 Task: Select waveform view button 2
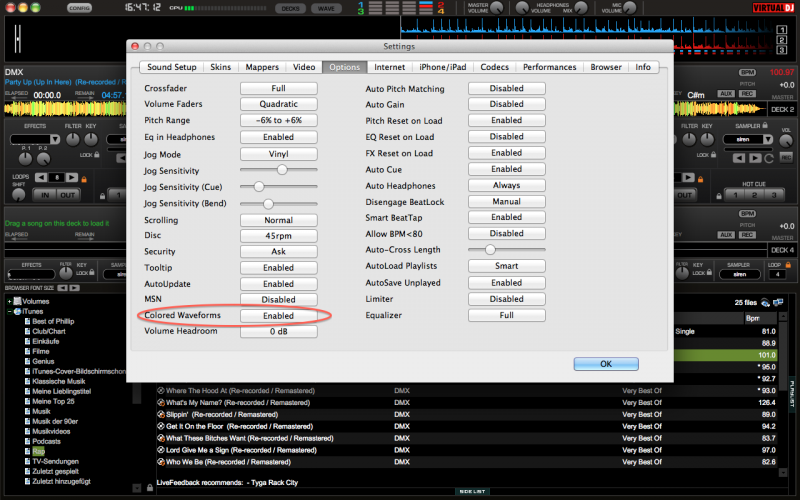[x=782, y=40]
